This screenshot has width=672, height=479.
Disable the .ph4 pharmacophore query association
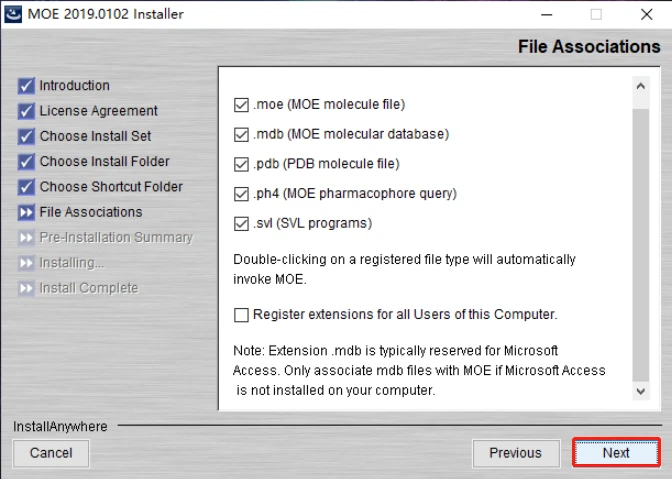[x=240, y=194]
